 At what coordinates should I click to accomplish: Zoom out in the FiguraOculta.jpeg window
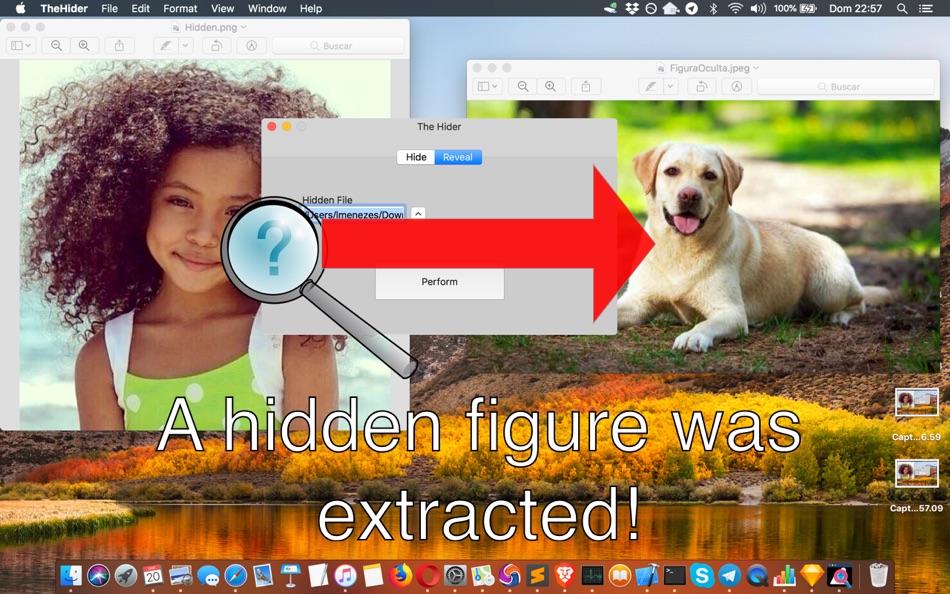(523, 86)
